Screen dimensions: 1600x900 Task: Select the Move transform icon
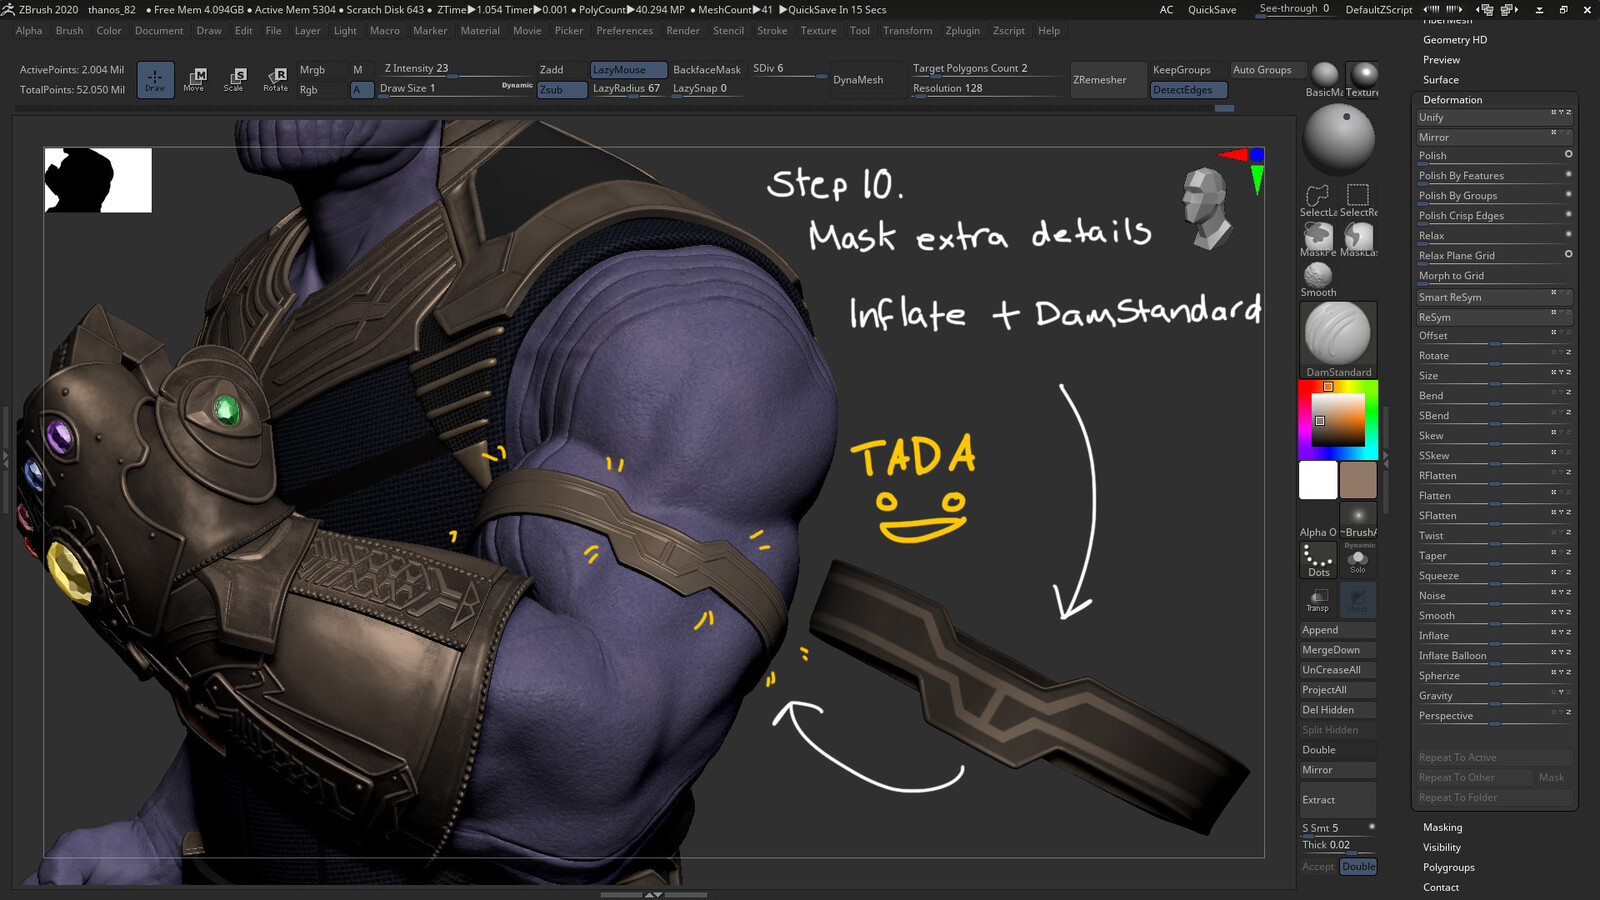194,79
